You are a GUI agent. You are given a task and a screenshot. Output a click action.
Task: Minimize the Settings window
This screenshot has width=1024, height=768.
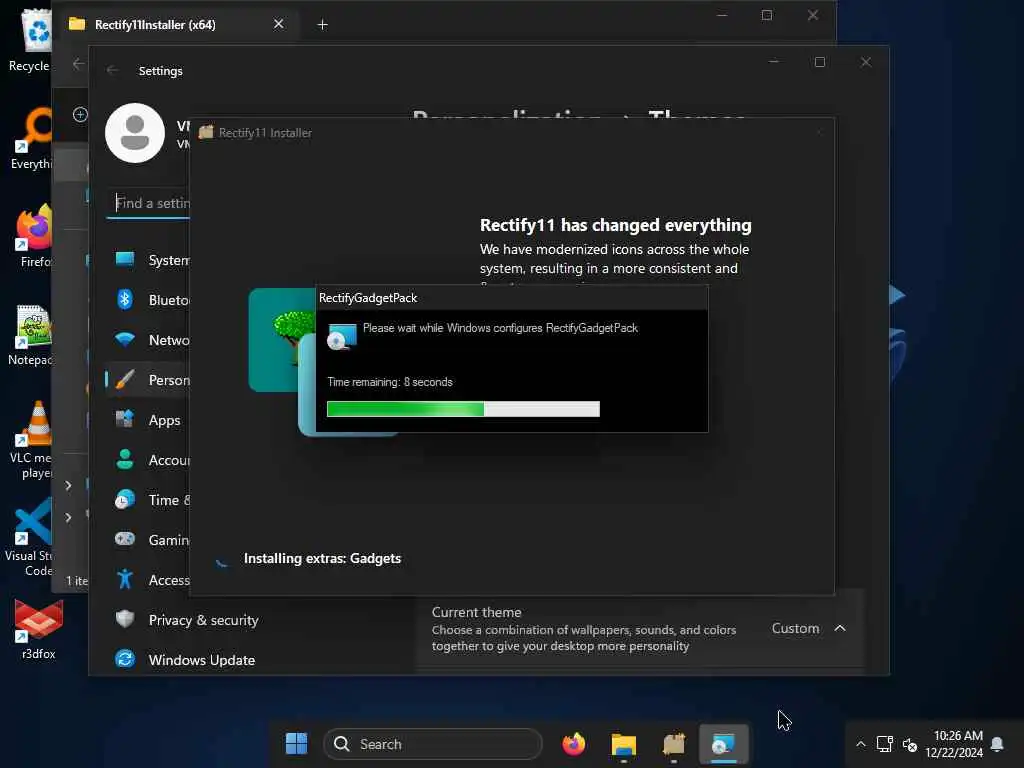click(x=774, y=62)
